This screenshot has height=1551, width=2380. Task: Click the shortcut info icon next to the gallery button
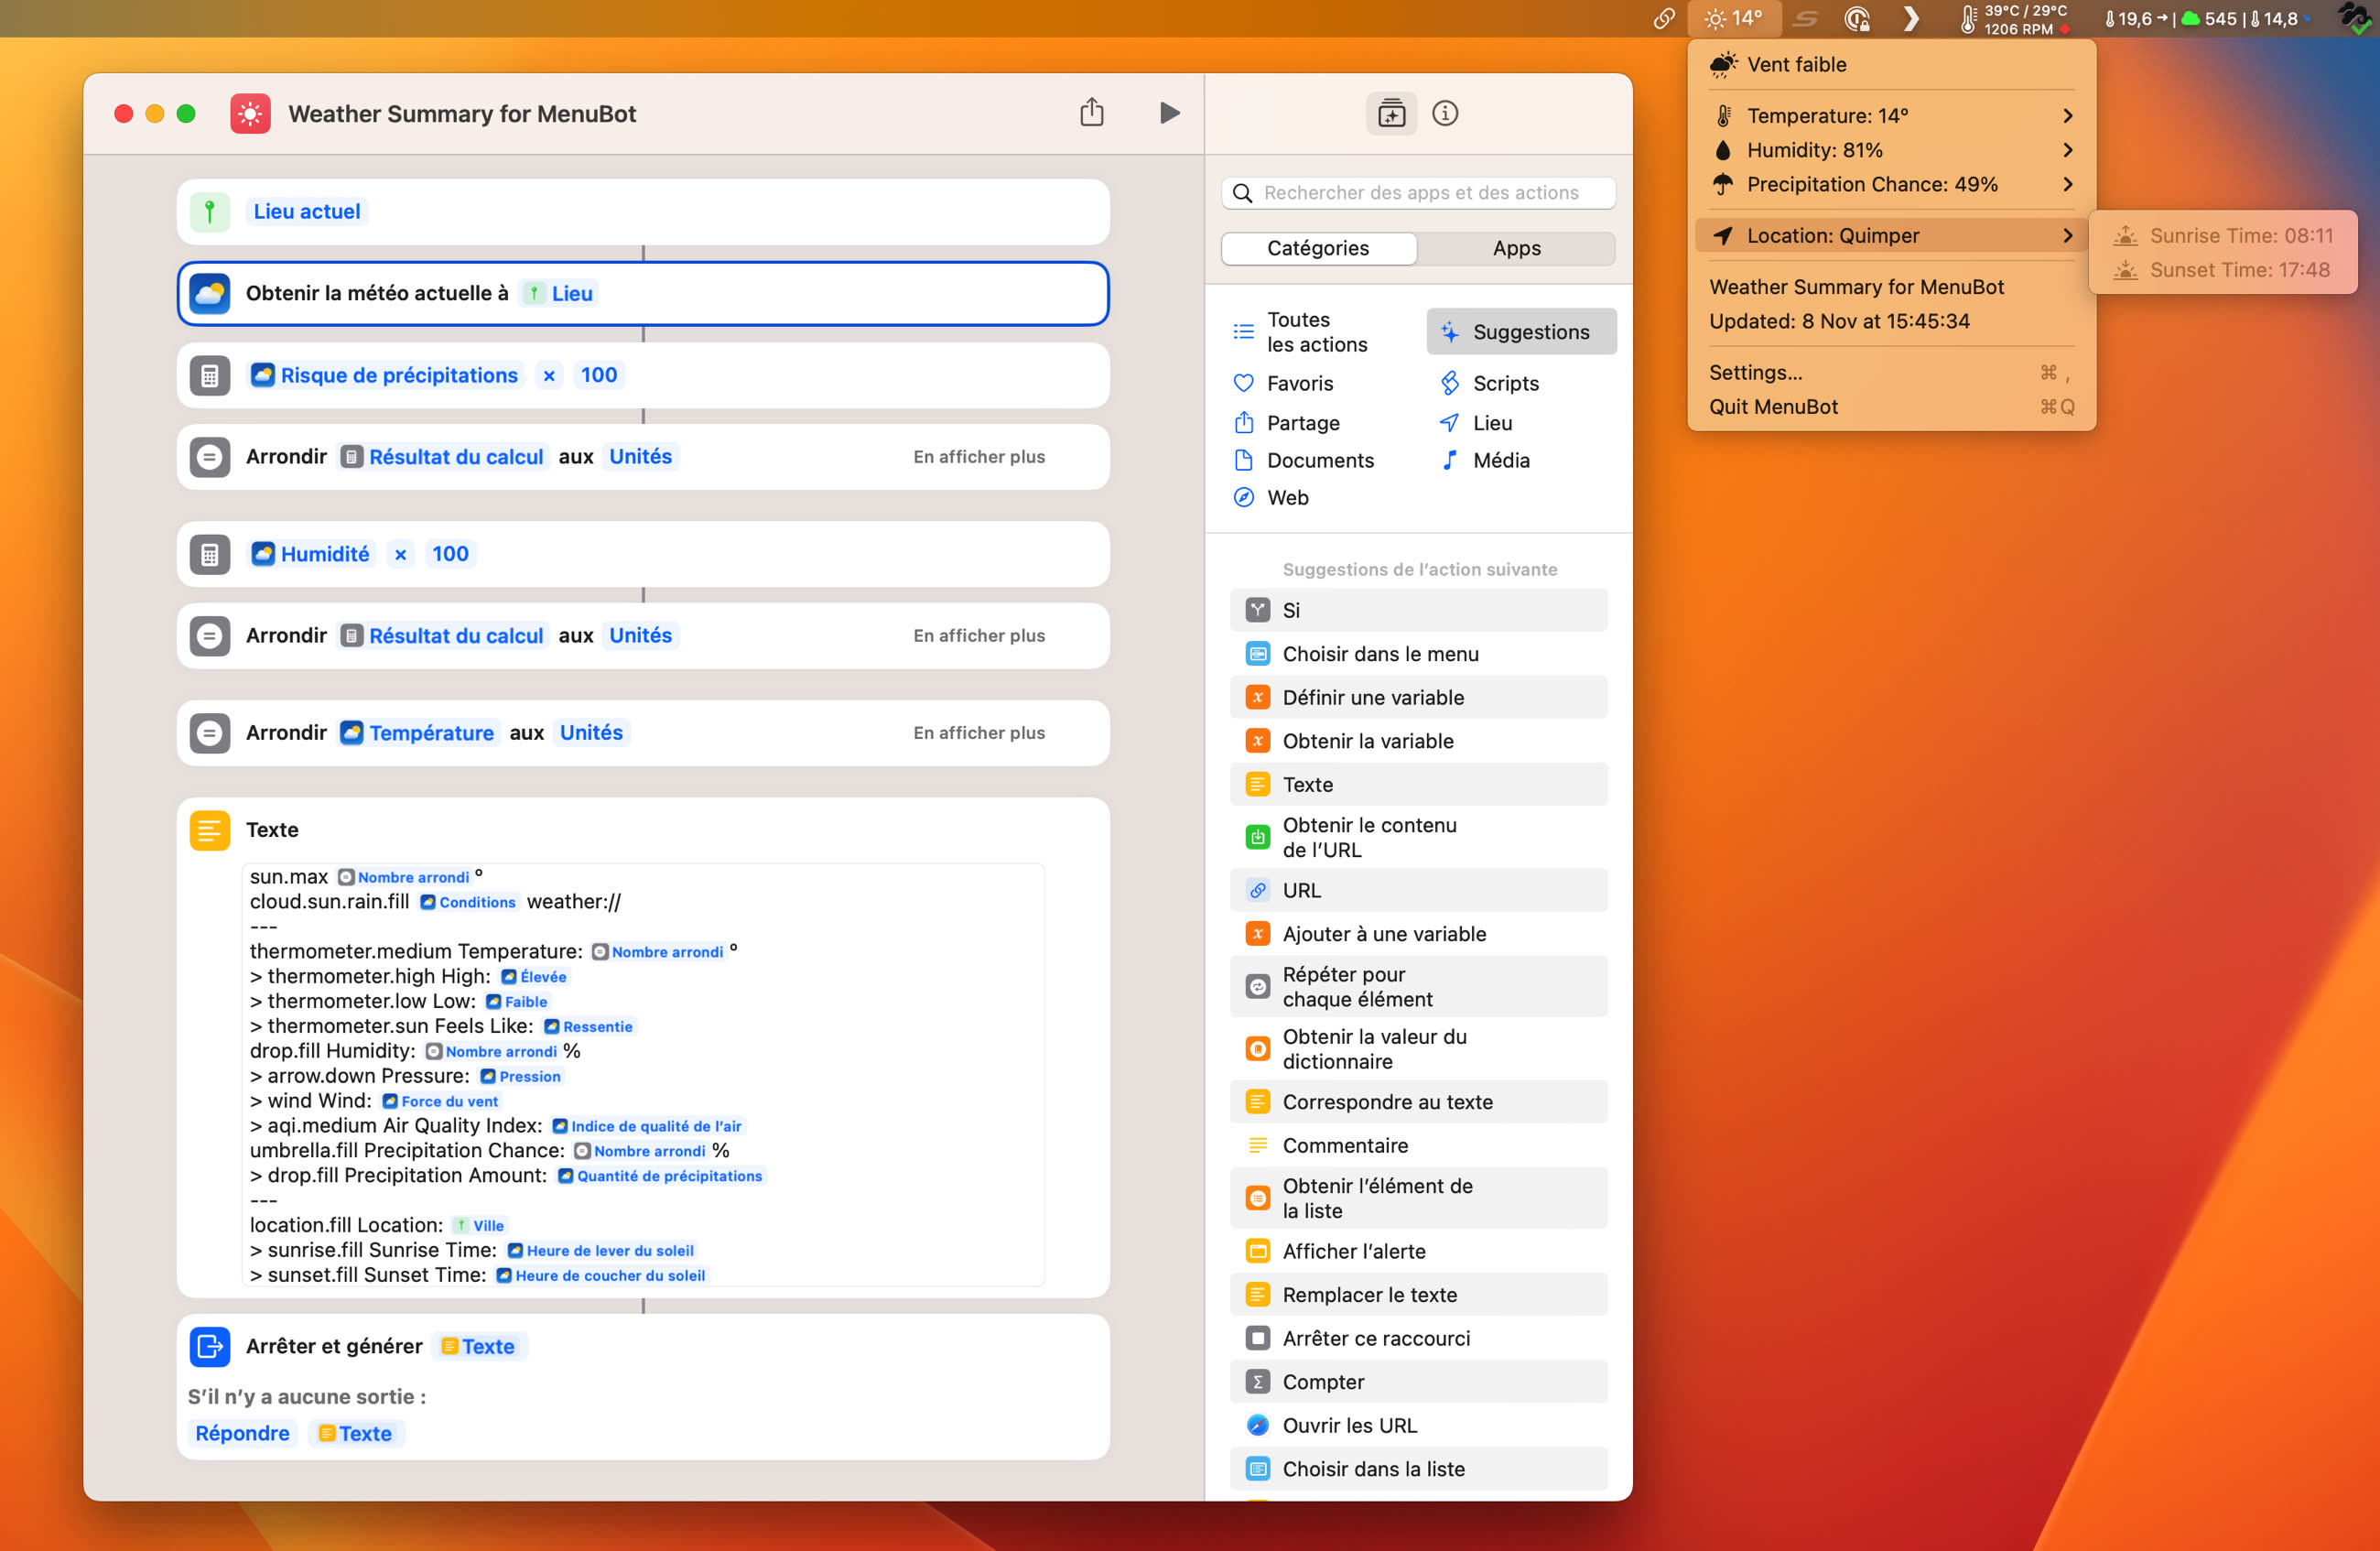pos(1446,113)
